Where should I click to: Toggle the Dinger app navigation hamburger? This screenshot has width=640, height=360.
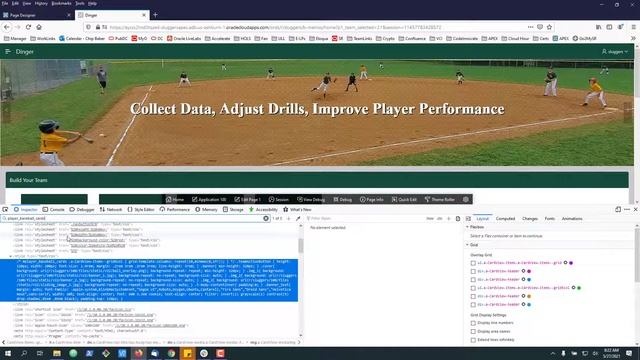[x=8, y=52]
